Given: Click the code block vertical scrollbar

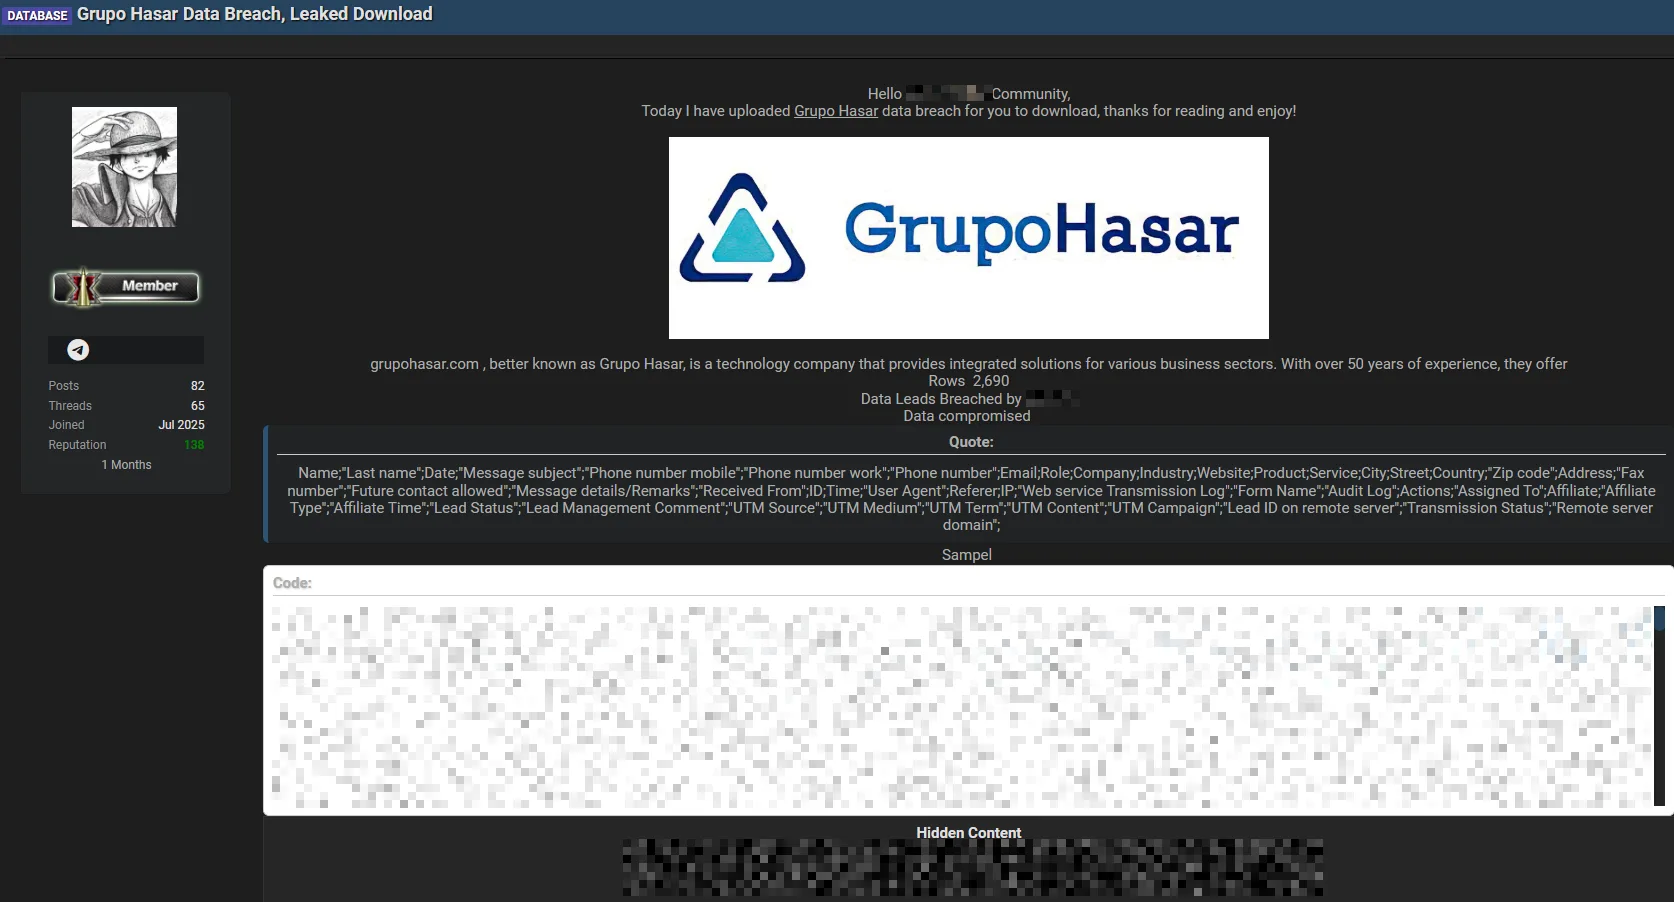Looking at the screenshot, I should point(1658,704).
